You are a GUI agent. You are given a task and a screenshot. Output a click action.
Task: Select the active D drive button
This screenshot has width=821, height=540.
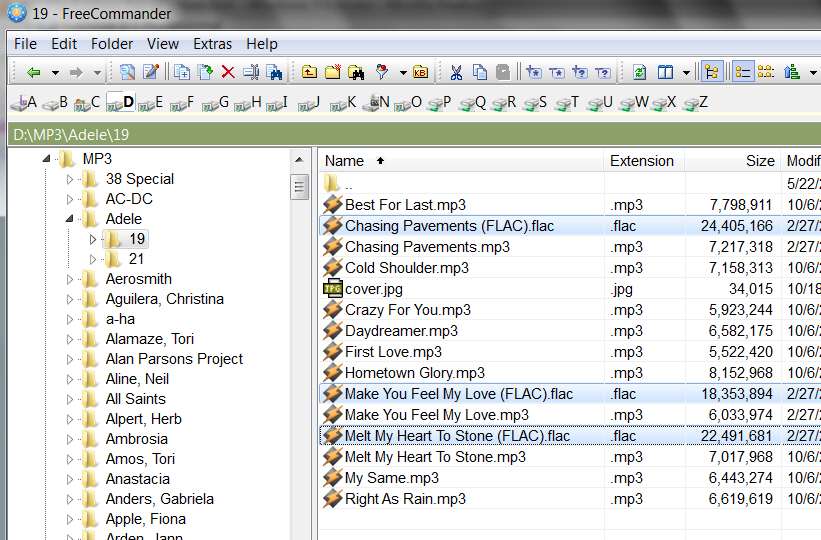120,102
